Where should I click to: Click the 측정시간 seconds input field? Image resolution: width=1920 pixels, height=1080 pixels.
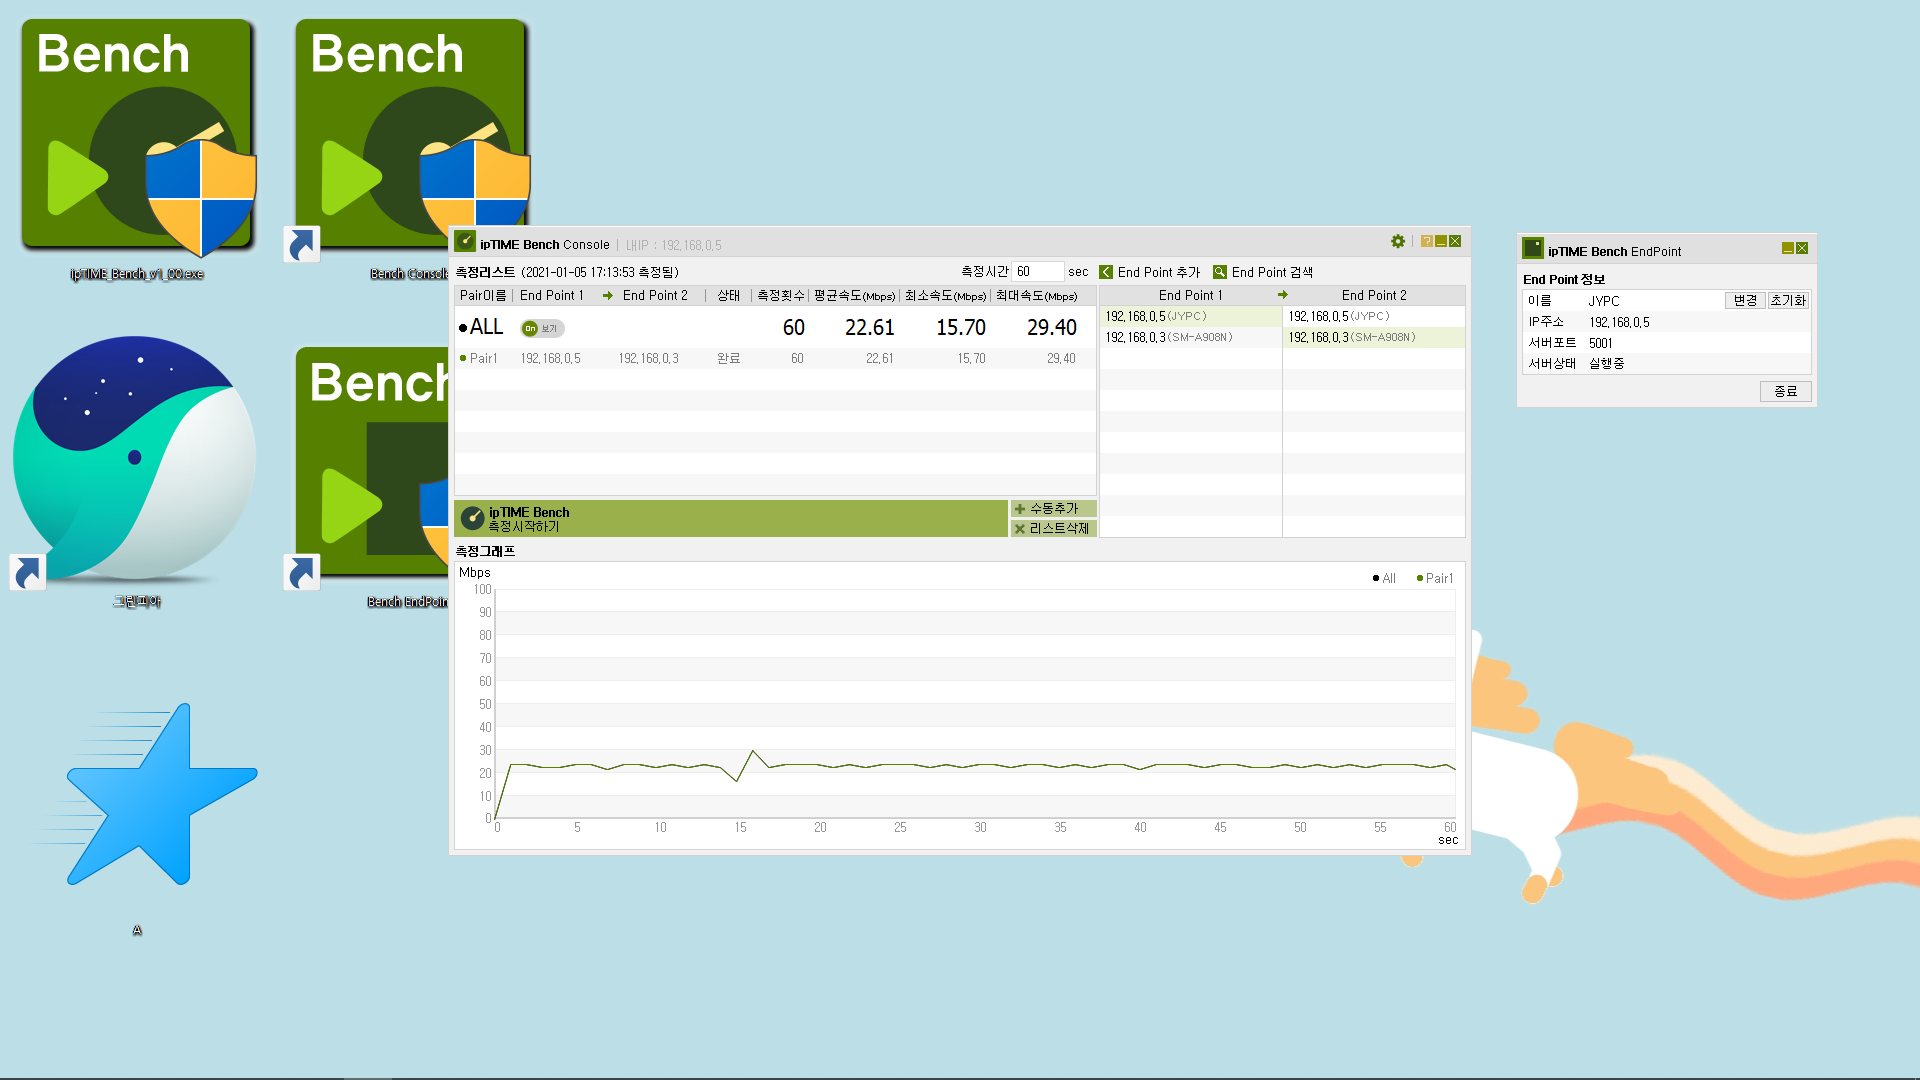1038,272
